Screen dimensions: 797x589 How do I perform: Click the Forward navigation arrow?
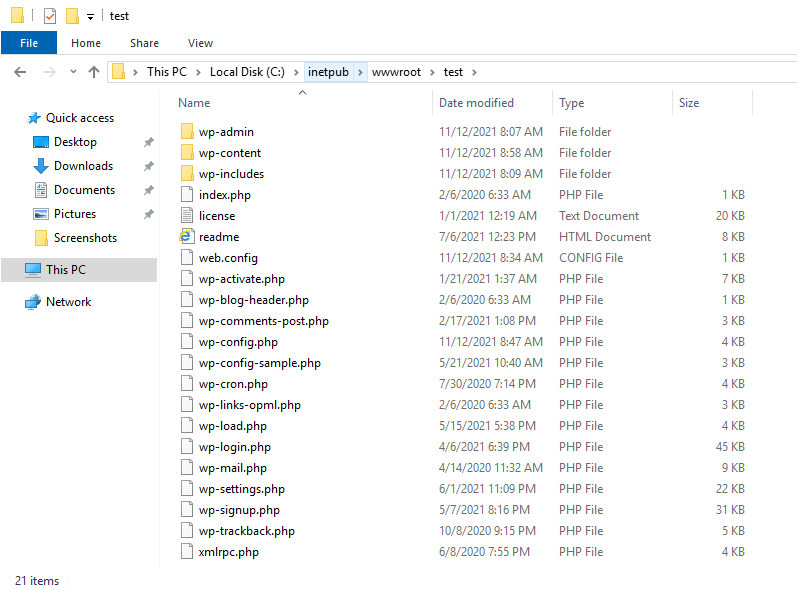coord(49,72)
